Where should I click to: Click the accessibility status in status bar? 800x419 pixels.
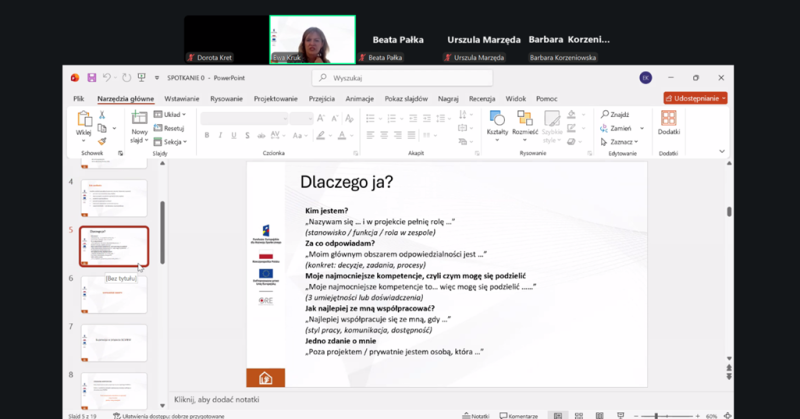[x=171, y=415]
